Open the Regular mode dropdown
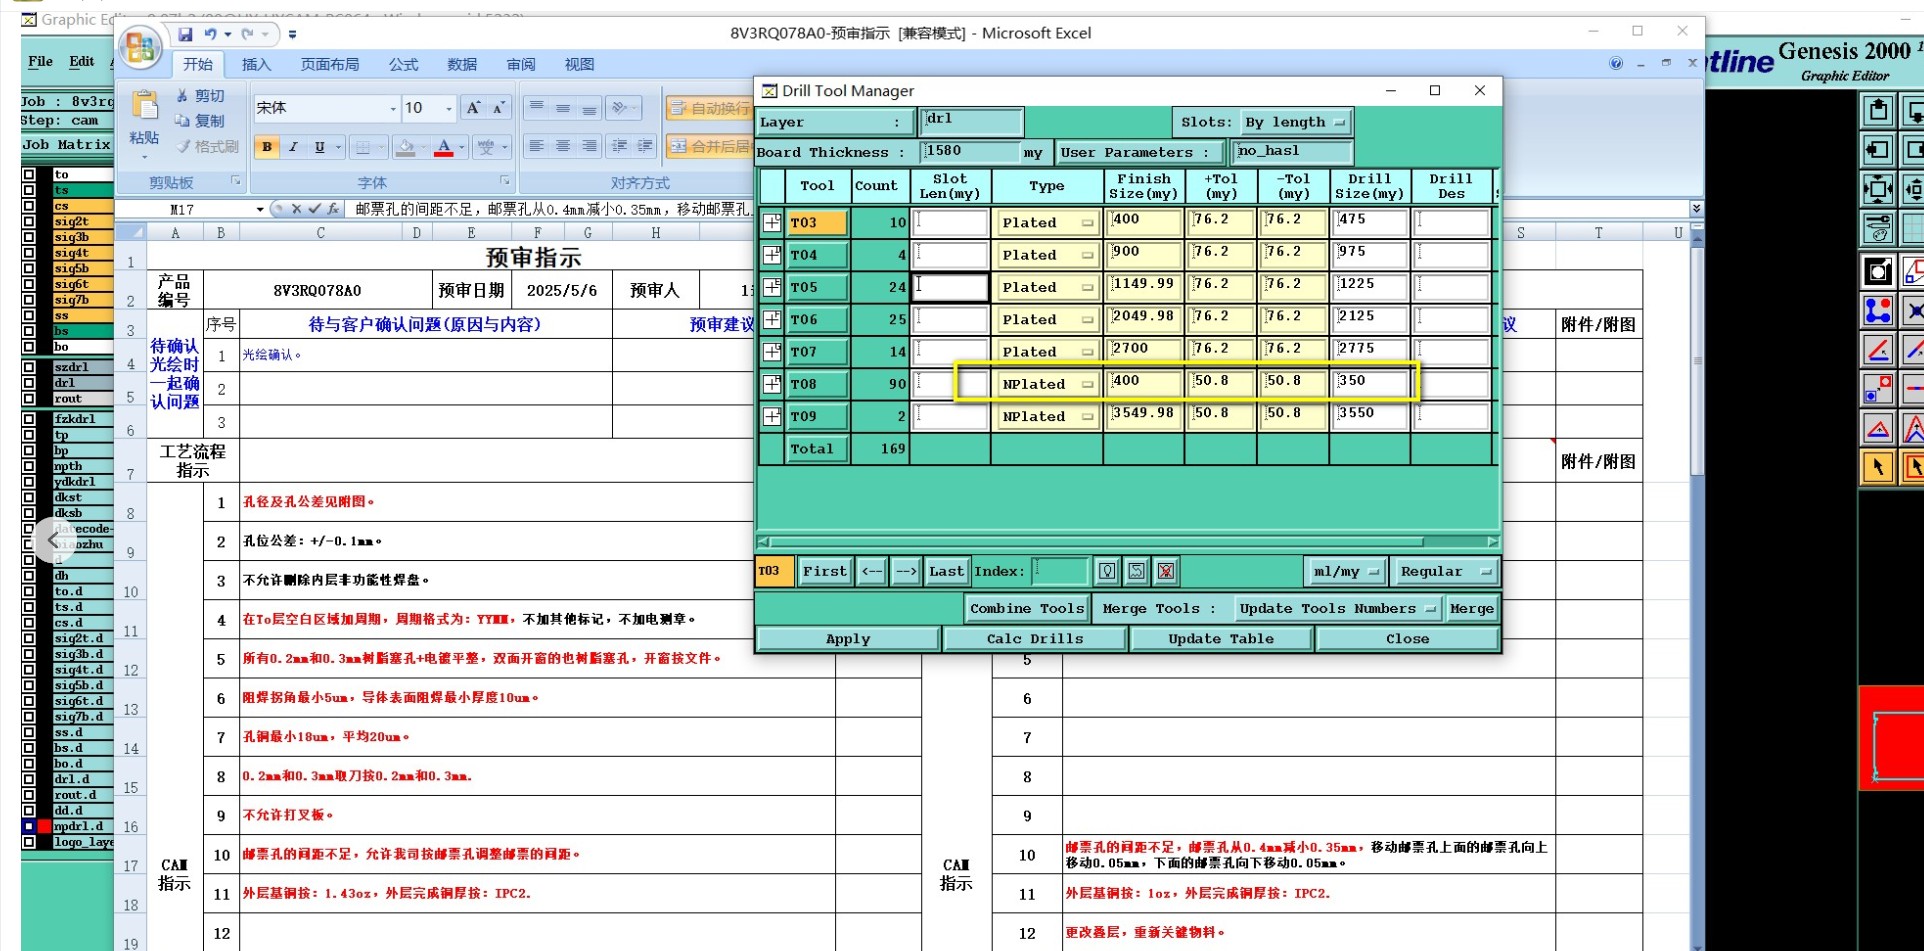The image size is (1924, 951). (x=1446, y=571)
